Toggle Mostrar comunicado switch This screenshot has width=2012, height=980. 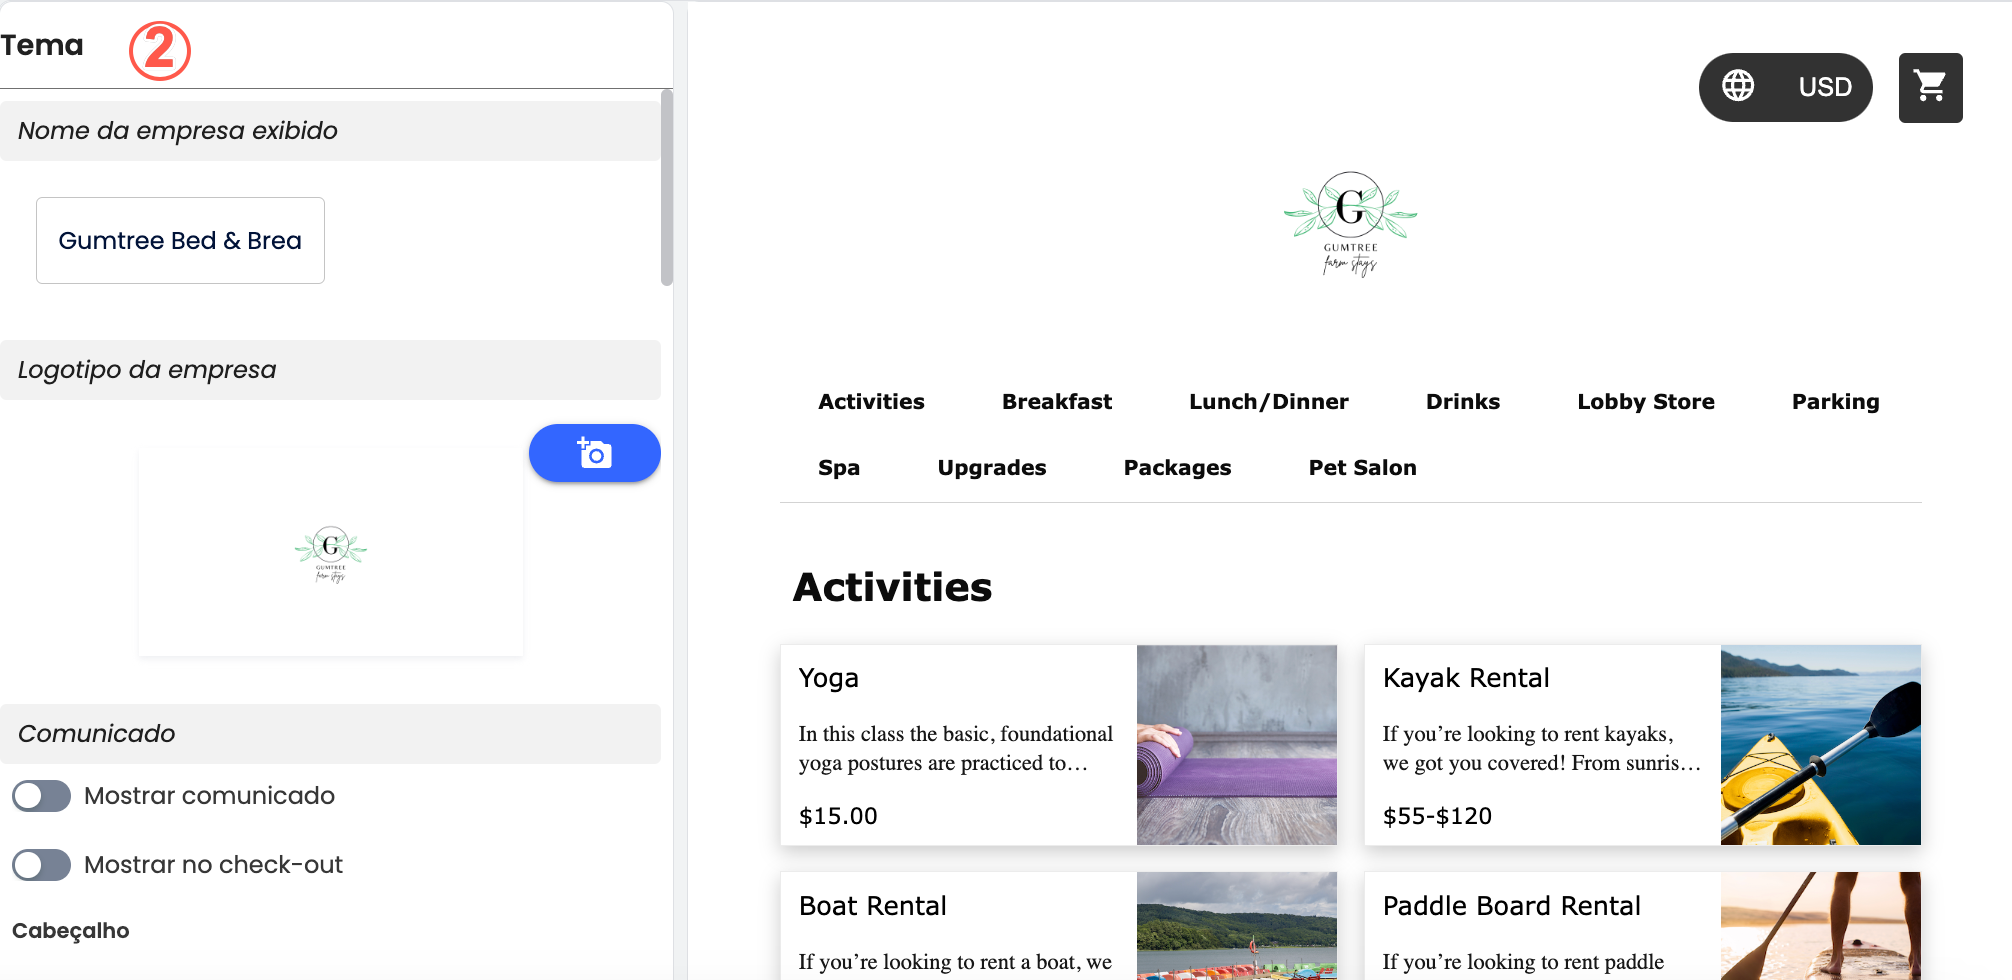click(x=41, y=796)
